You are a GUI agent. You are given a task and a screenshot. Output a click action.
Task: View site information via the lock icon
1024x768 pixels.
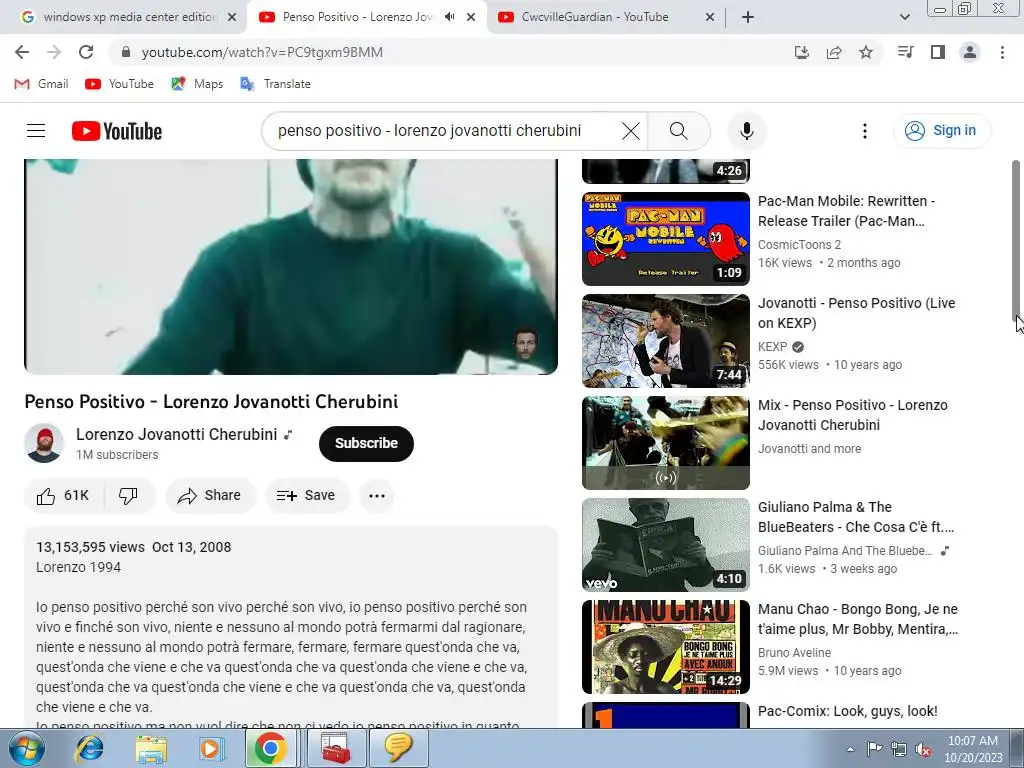(x=126, y=52)
